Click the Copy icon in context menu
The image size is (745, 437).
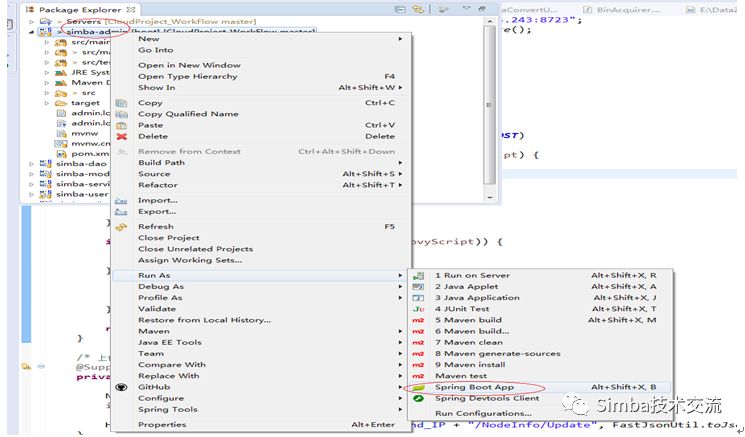click(x=122, y=103)
